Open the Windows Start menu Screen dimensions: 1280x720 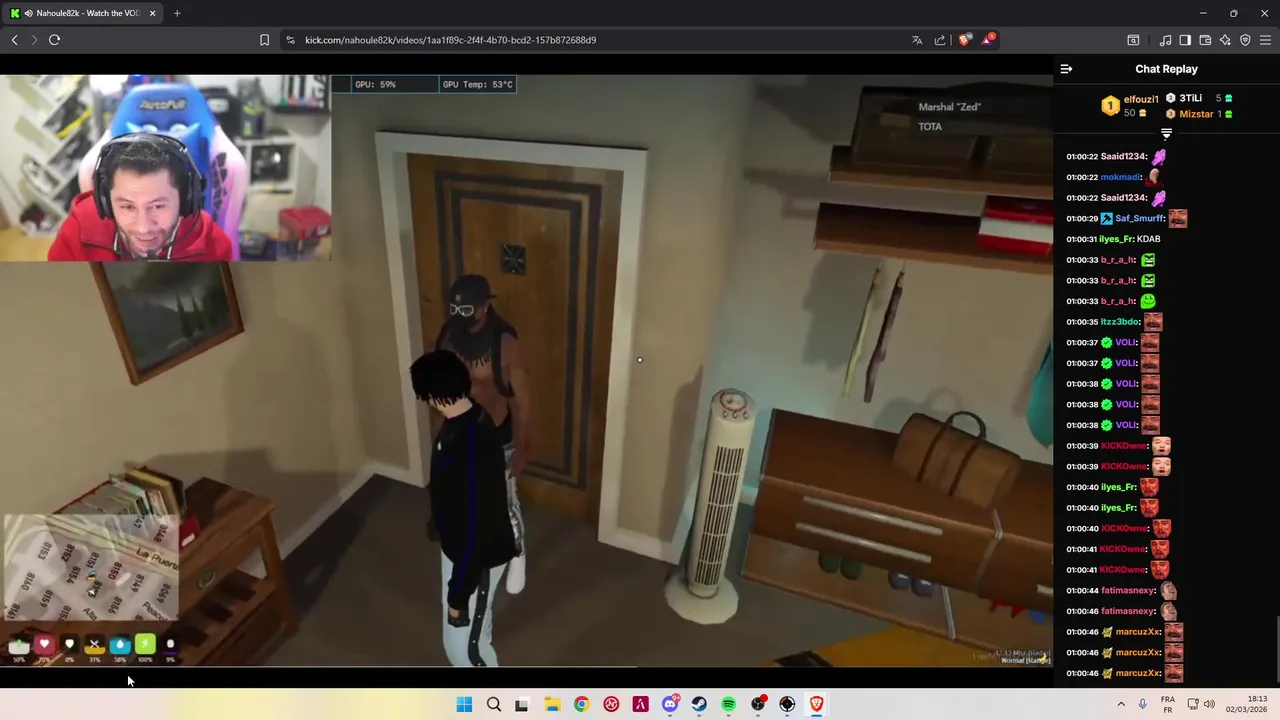(x=464, y=705)
